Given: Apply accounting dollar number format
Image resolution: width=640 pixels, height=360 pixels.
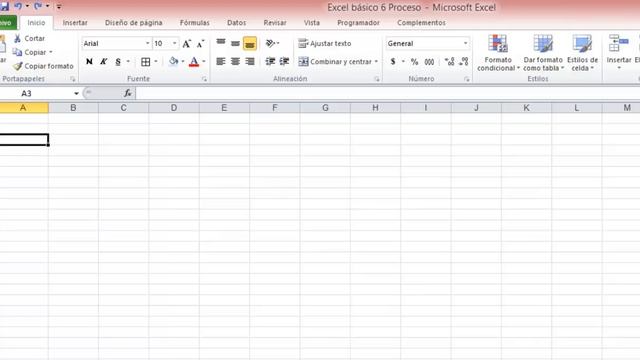Looking at the screenshot, I should [393, 62].
